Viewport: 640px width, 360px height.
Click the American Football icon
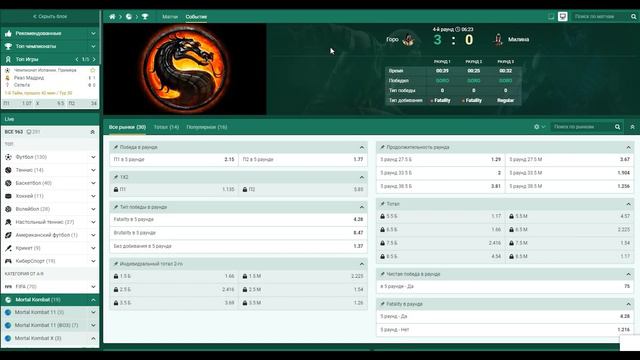coord(8,235)
